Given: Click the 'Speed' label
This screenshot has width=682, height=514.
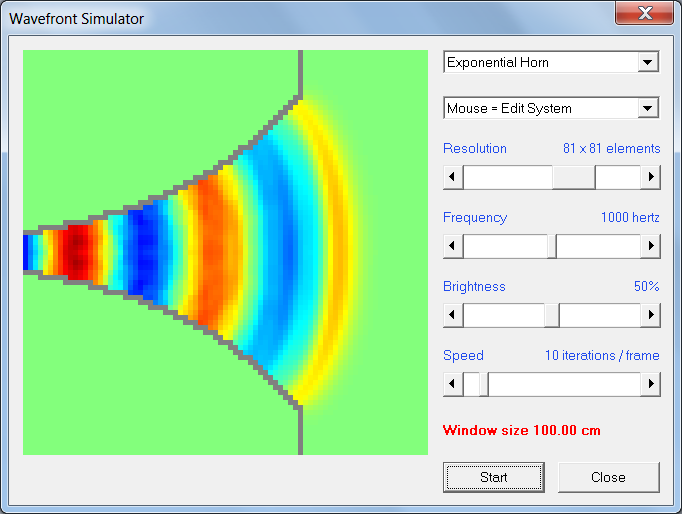Looking at the screenshot, I should pos(463,355).
